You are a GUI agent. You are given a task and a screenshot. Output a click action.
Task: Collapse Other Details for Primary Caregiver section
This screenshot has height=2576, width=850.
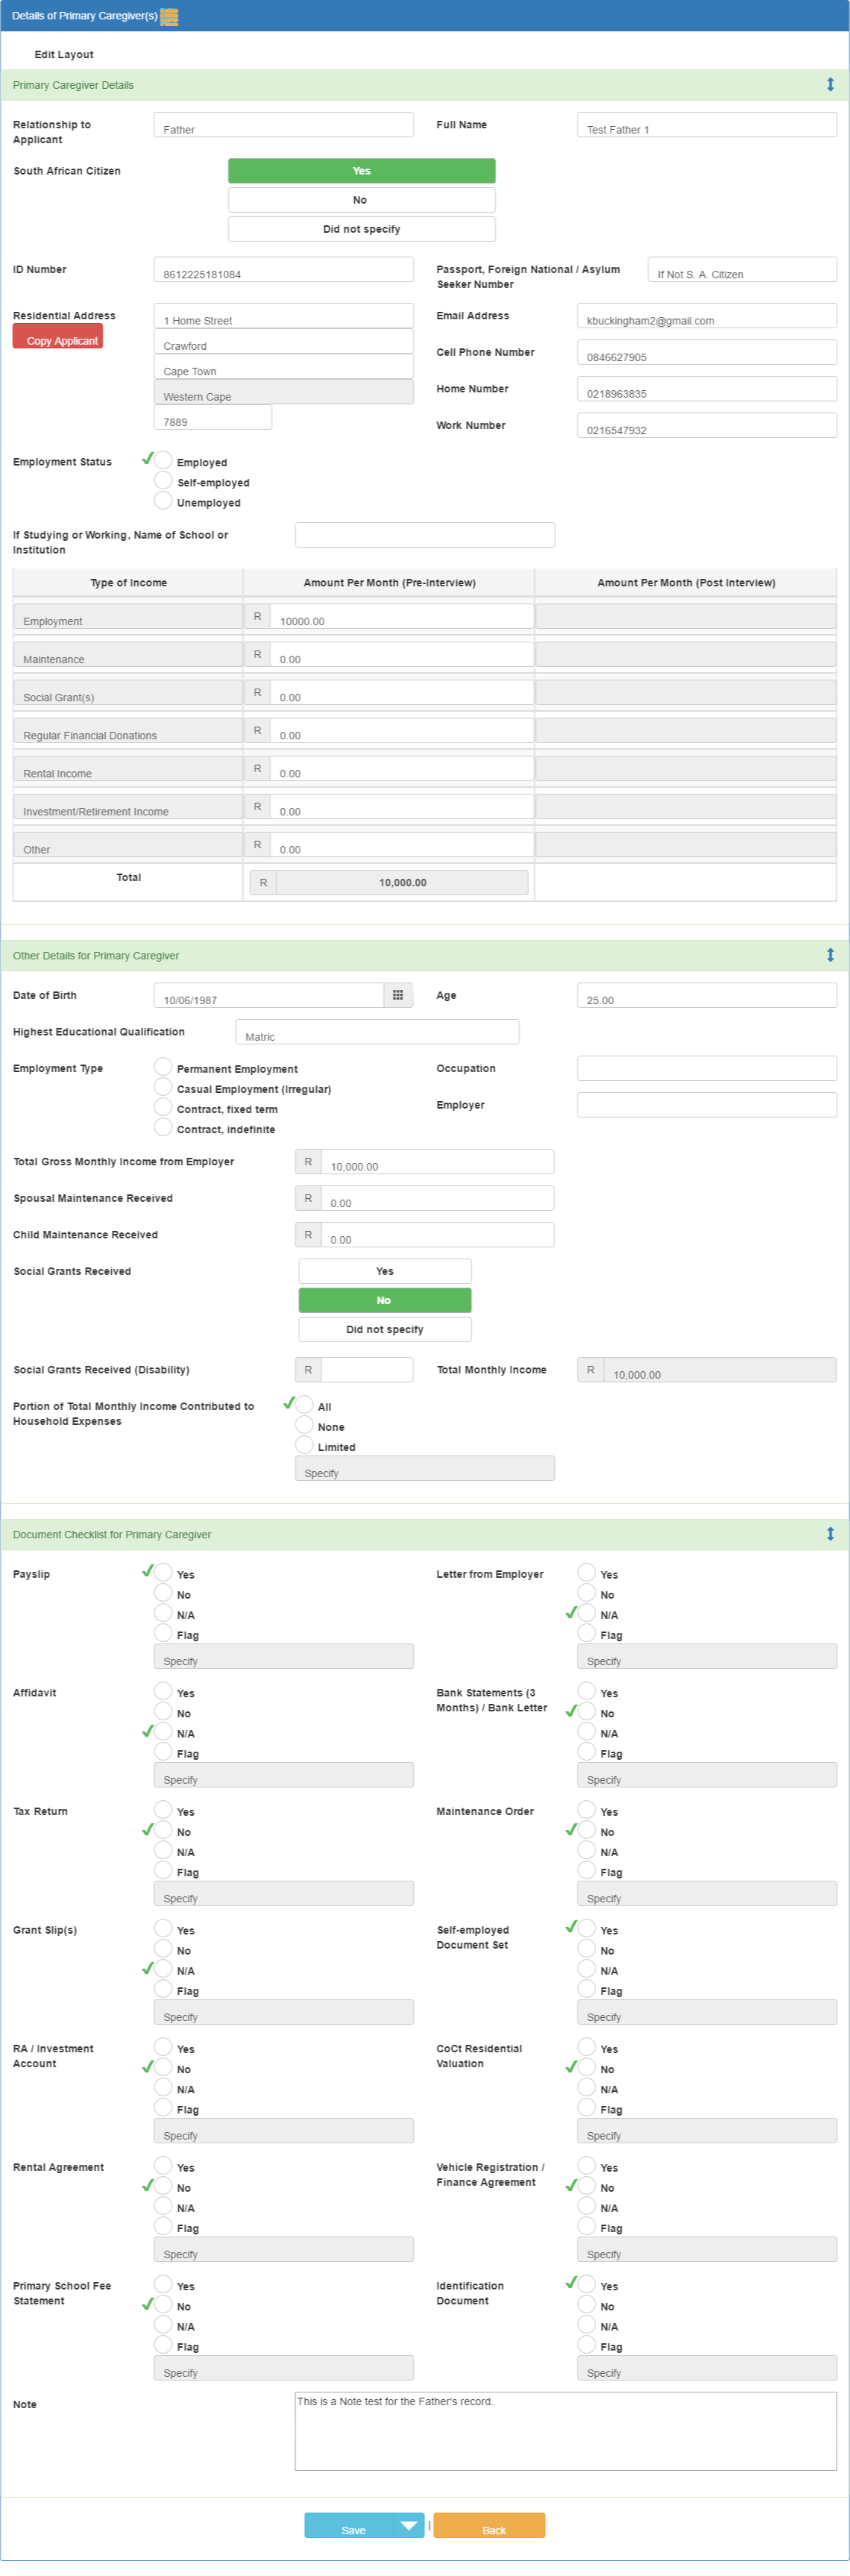(829, 955)
